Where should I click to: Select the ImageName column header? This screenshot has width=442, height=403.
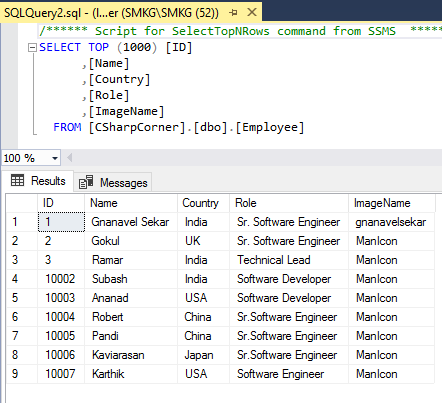click(392, 203)
